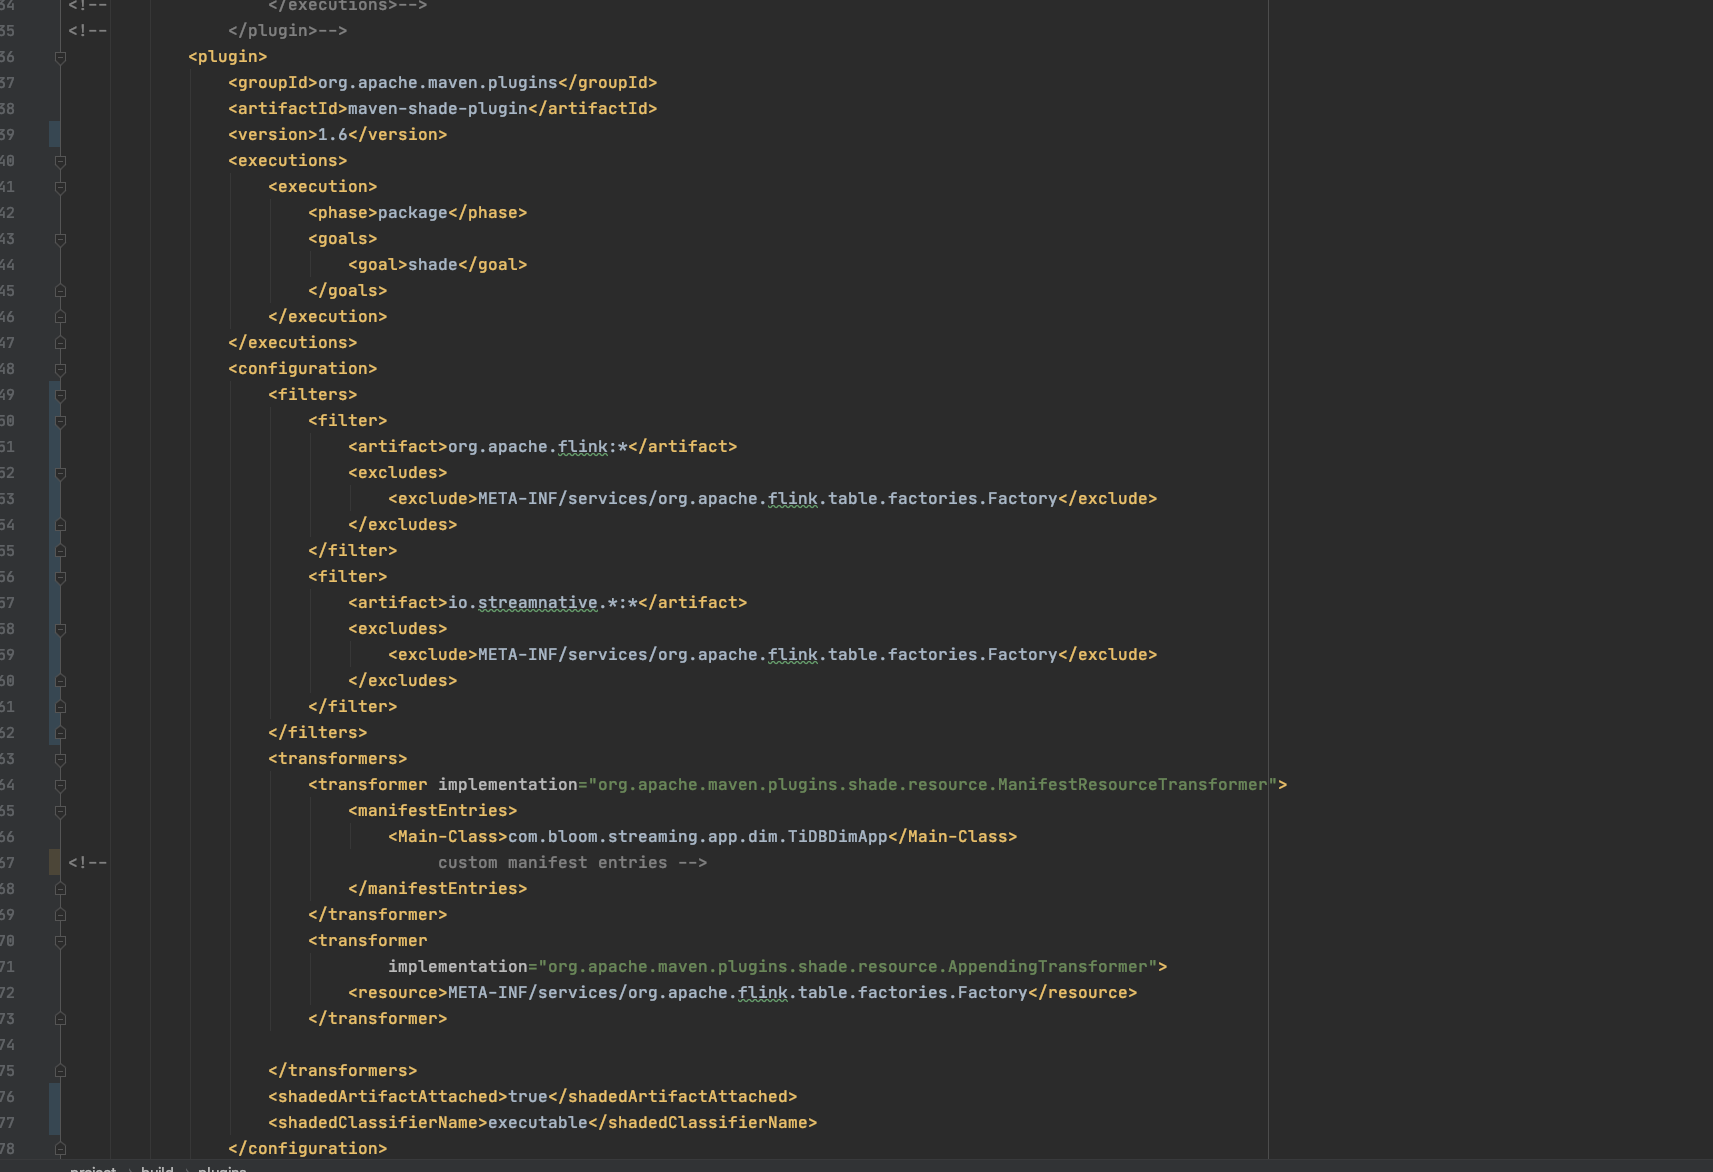Viewport: 1713px width, 1172px height.
Task: Click fold end marker beside </configuration>
Action: 60,1149
